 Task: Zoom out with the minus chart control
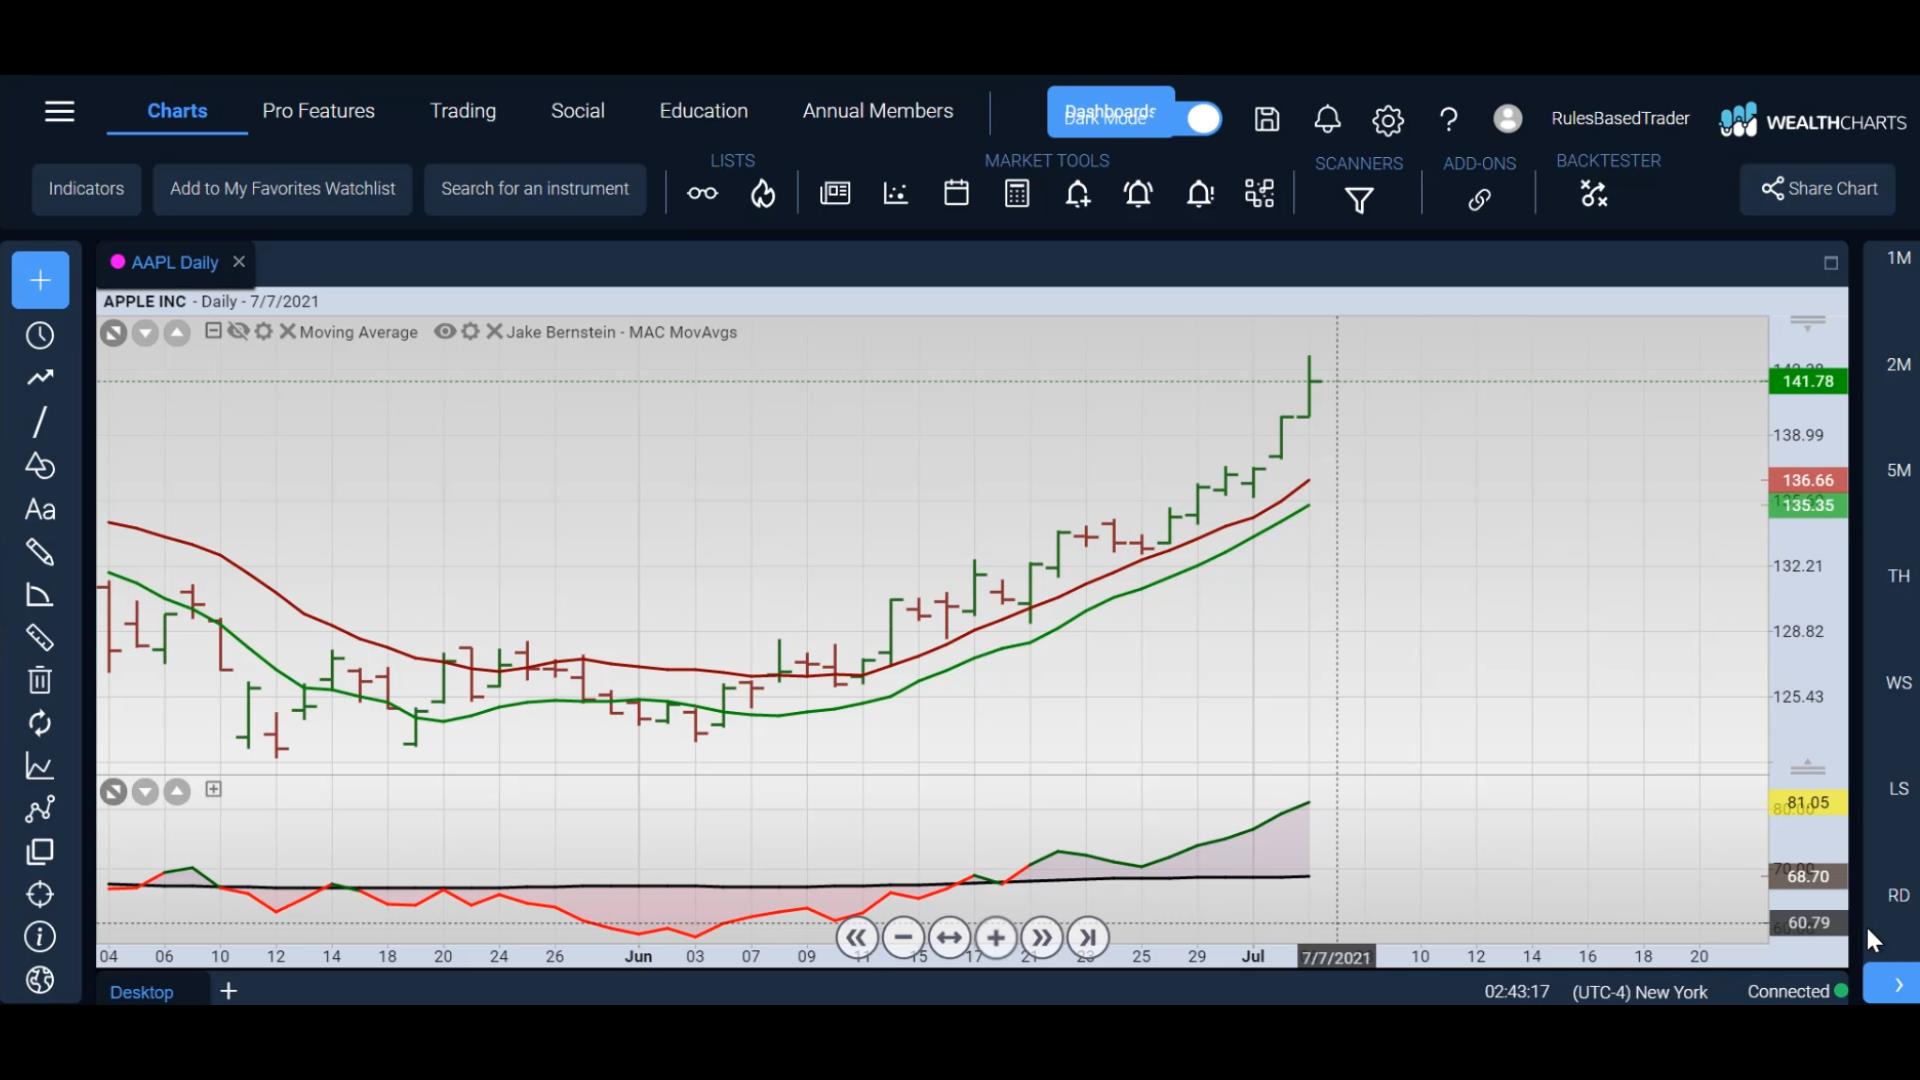[x=903, y=938]
